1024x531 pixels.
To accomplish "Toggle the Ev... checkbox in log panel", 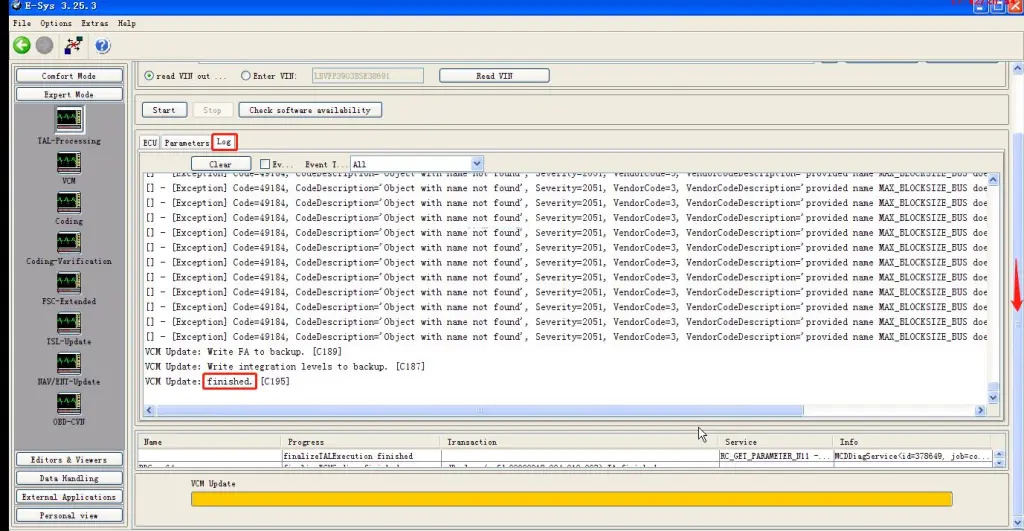I will (x=264, y=164).
